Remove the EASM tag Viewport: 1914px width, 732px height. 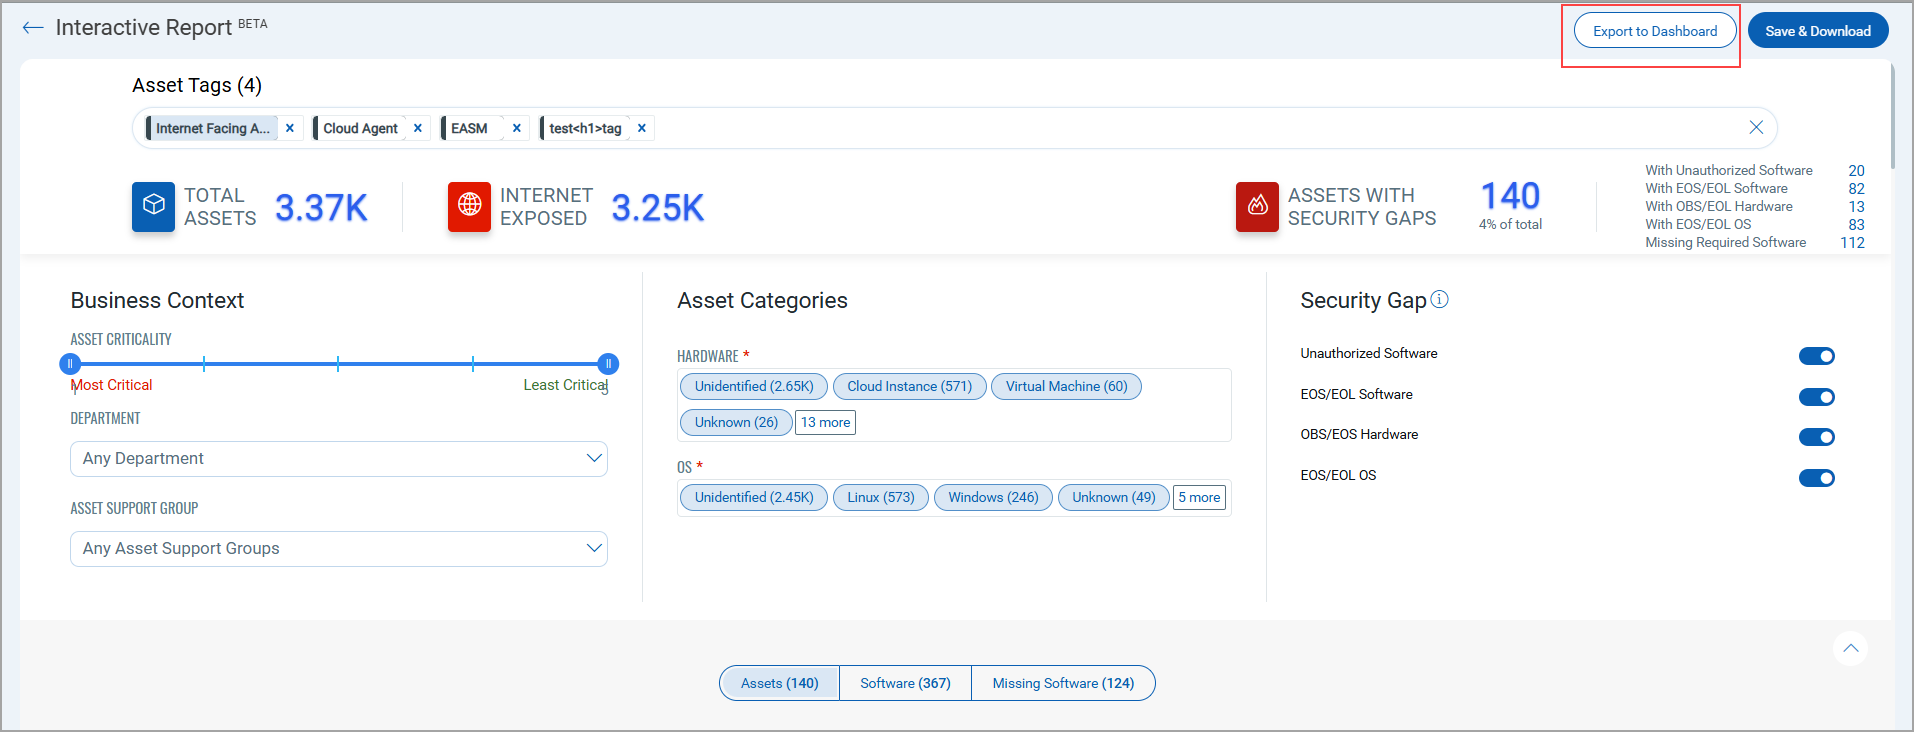[517, 128]
